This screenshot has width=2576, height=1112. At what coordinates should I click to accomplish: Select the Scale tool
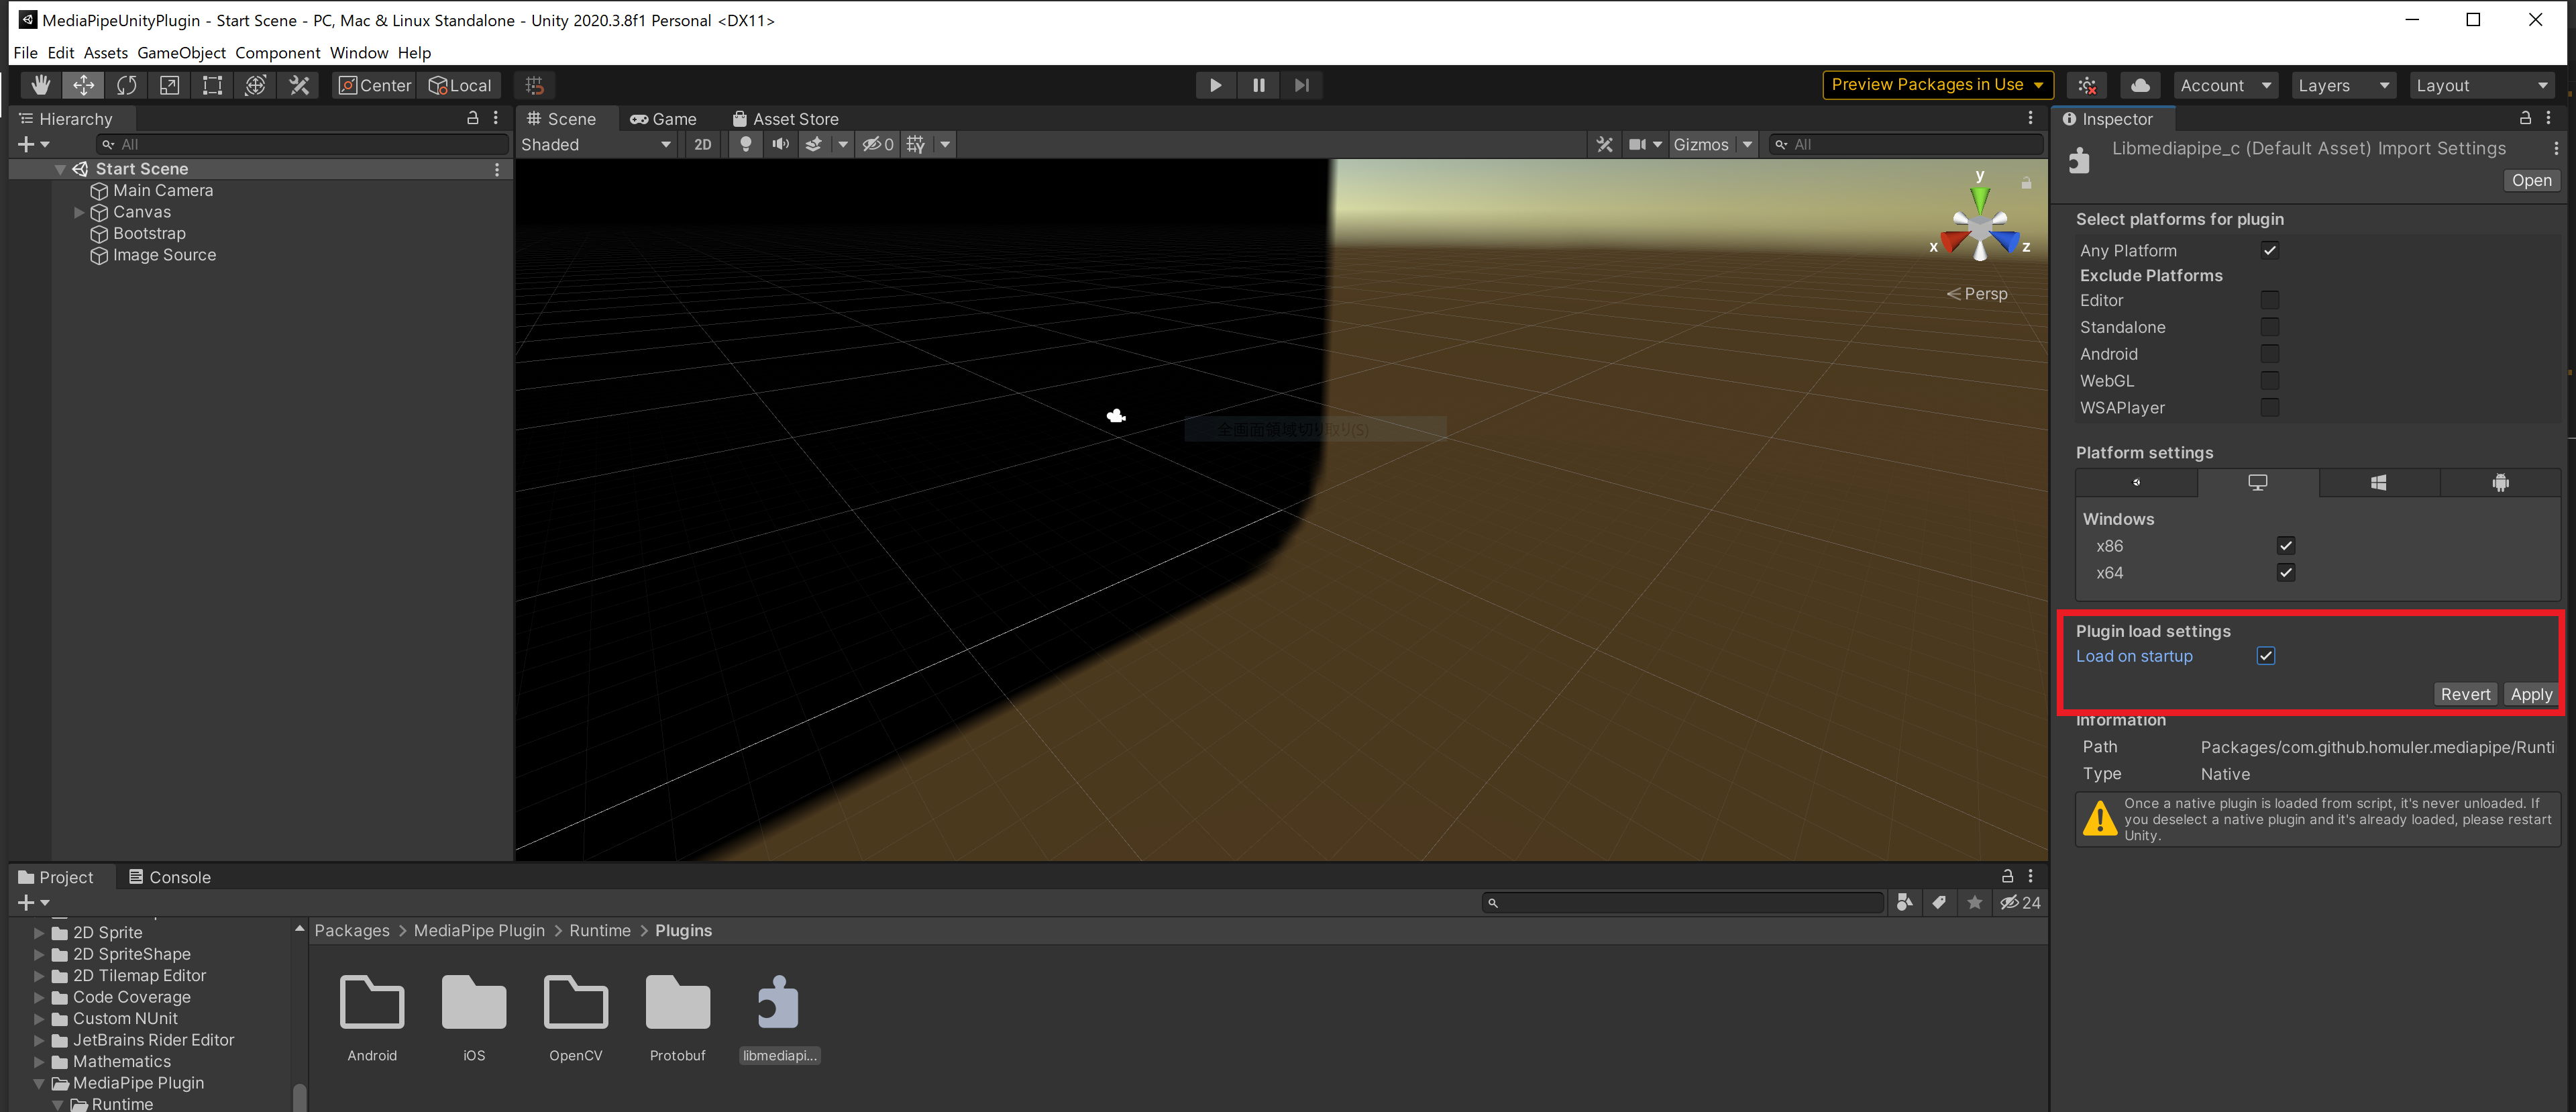pyautogui.click(x=169, y=85)
